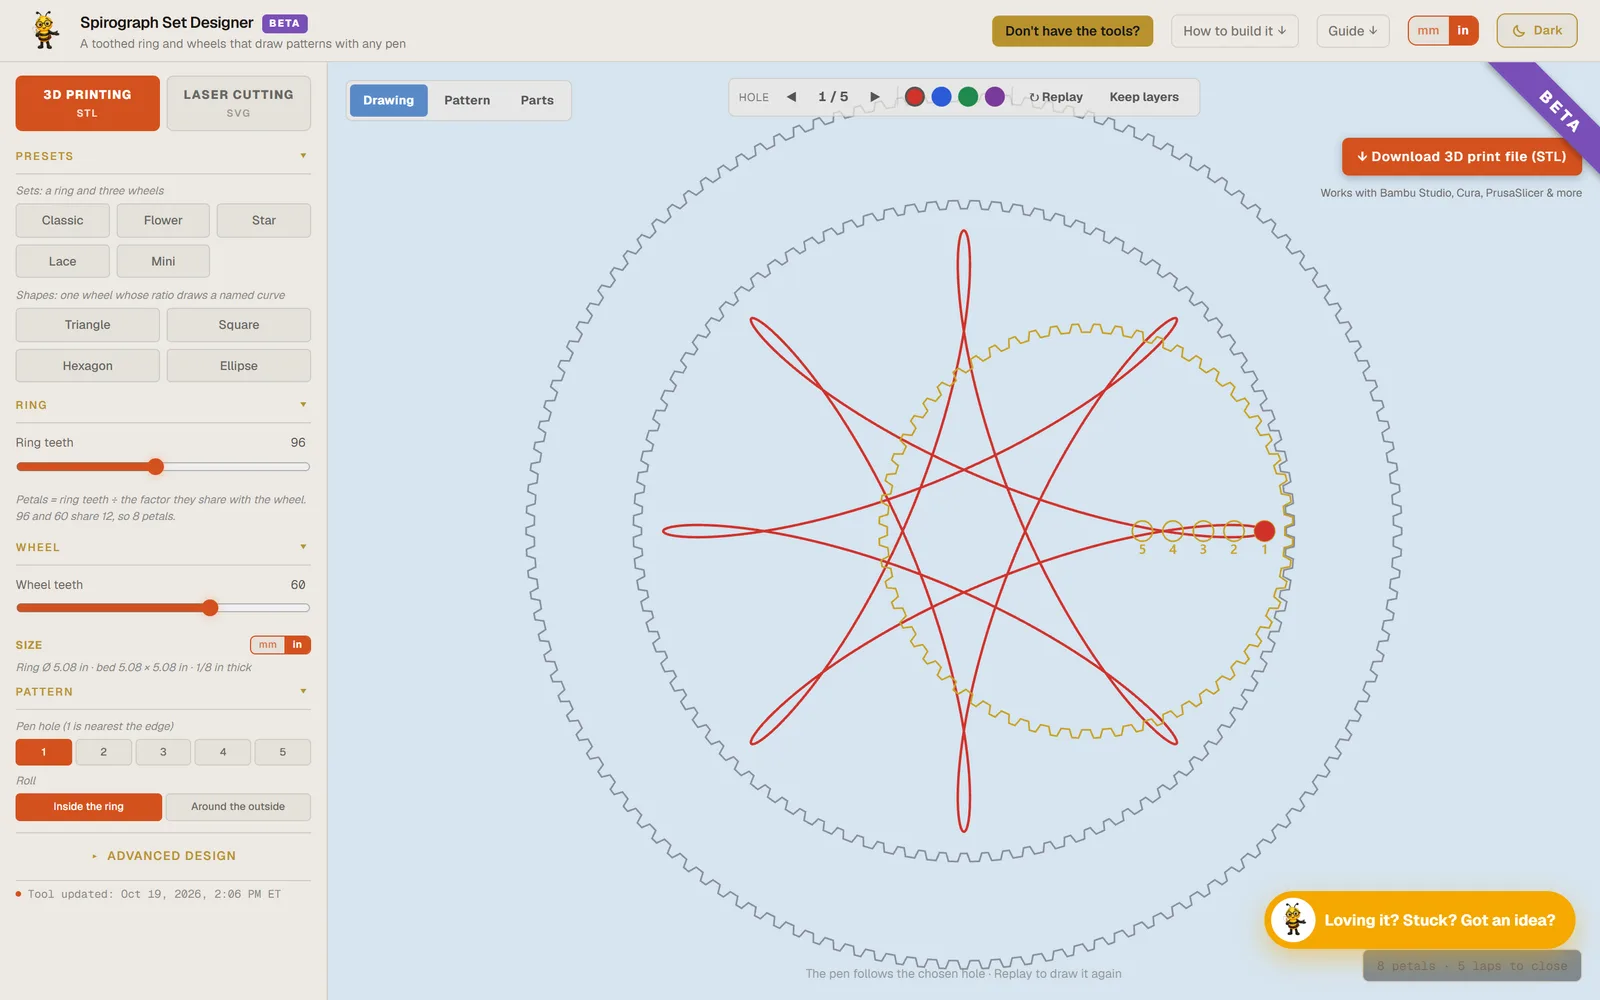1600x1000 pixels.
Task: Switch to the Pattern tab
Action: pyautogui.click(x=467, y=100)
